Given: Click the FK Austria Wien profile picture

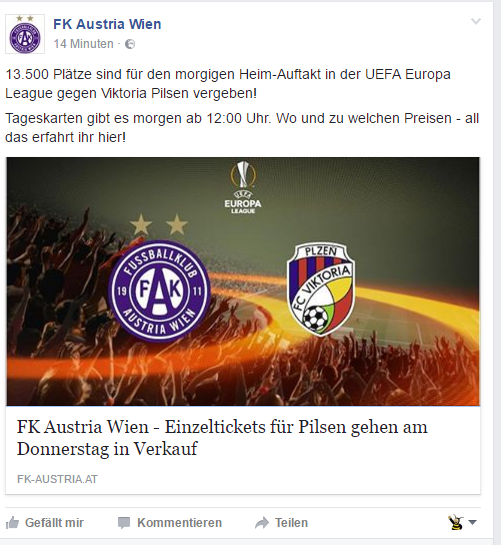Looking at the screenshot, I should [25, 34].
